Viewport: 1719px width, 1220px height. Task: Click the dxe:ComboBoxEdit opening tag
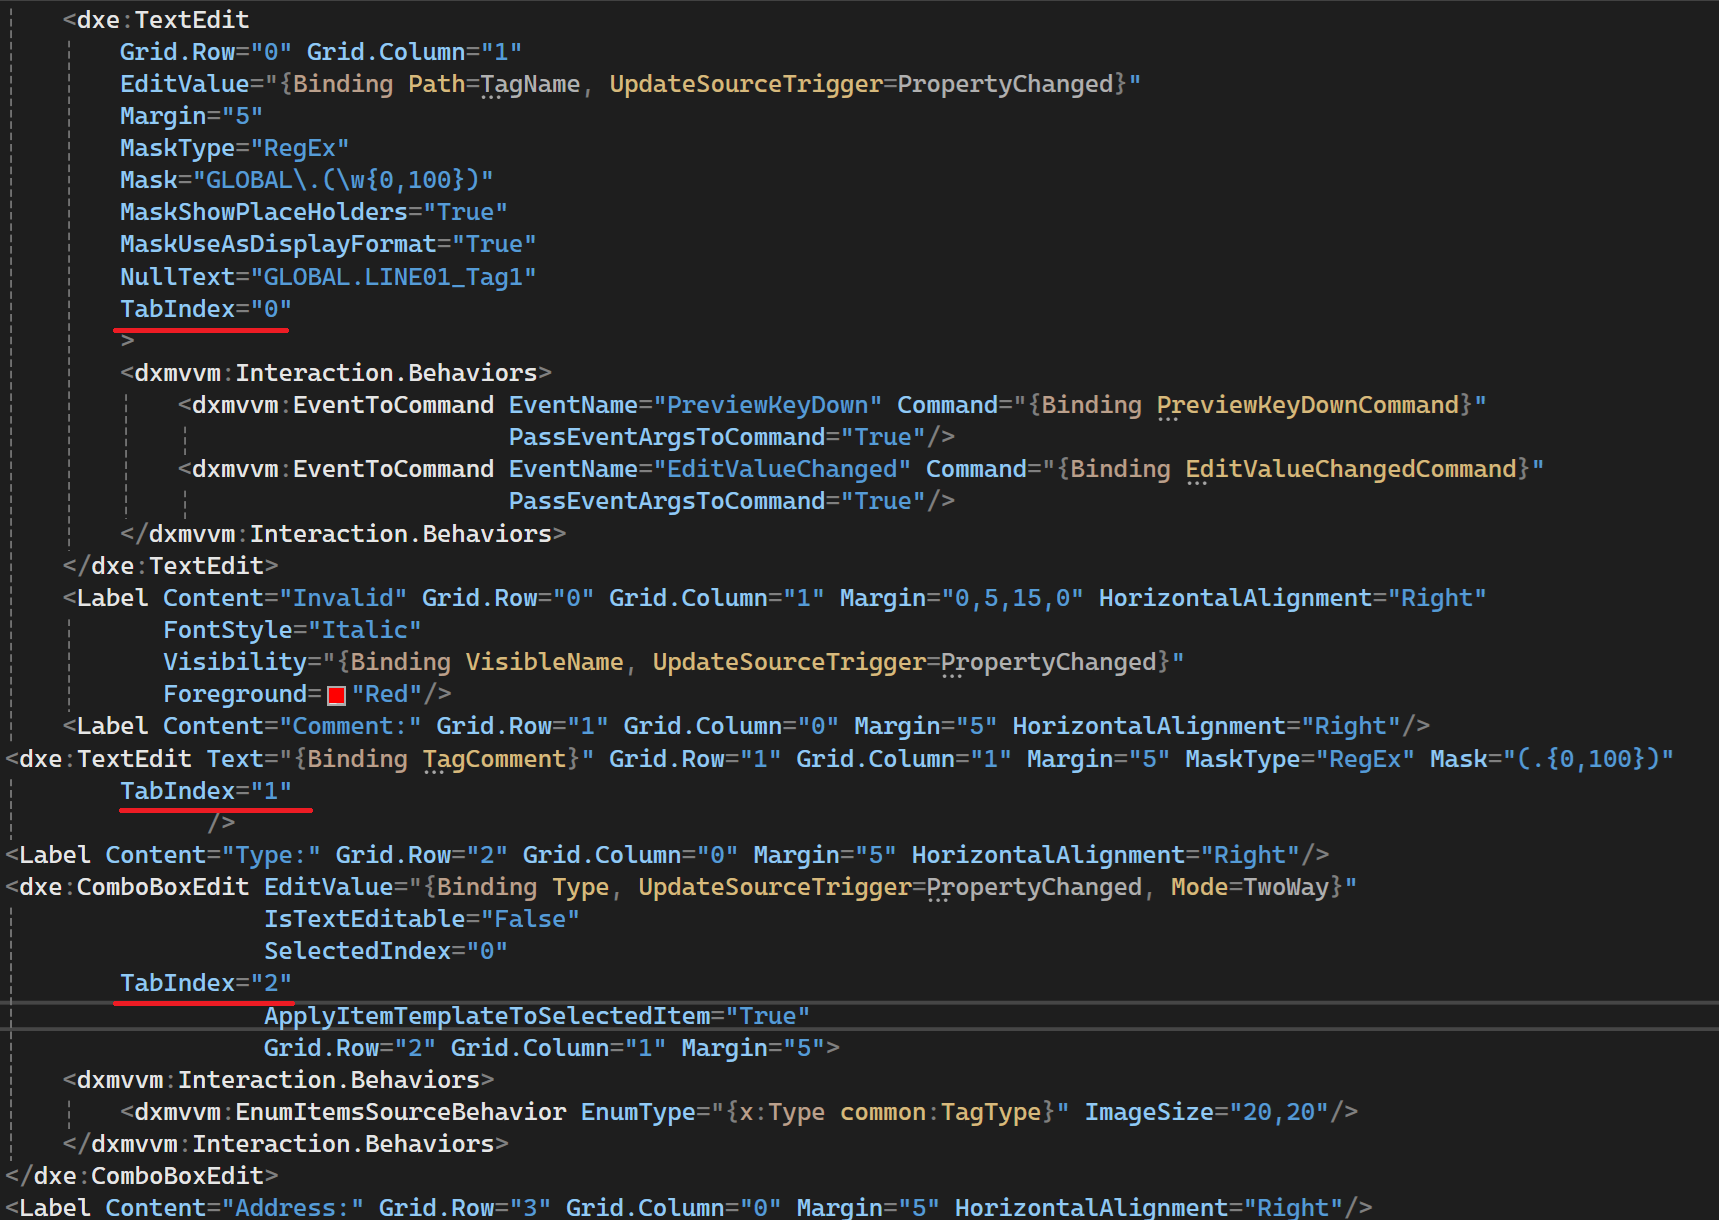pos(127,887)
